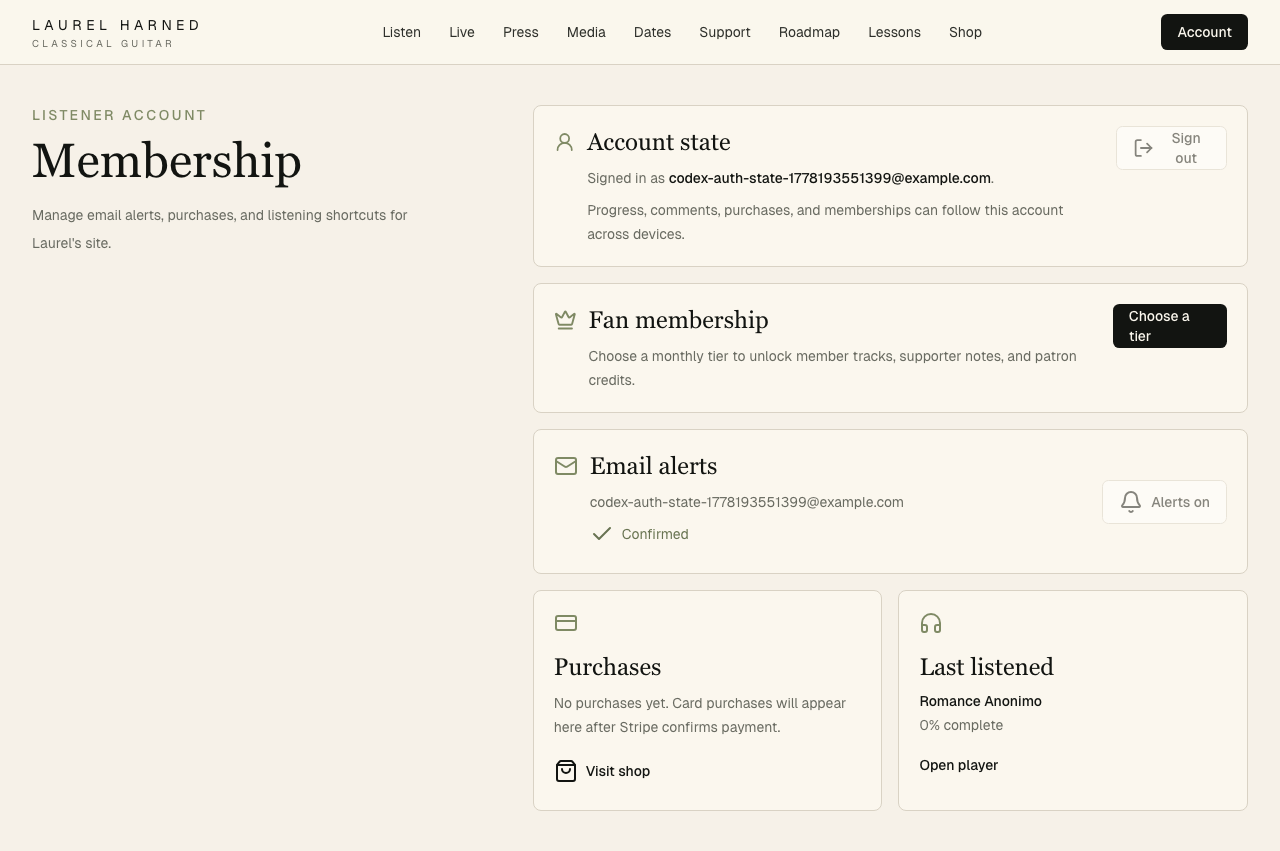Open the Account button in header
1280x851 pixels.
click(x=1204, y=32)
